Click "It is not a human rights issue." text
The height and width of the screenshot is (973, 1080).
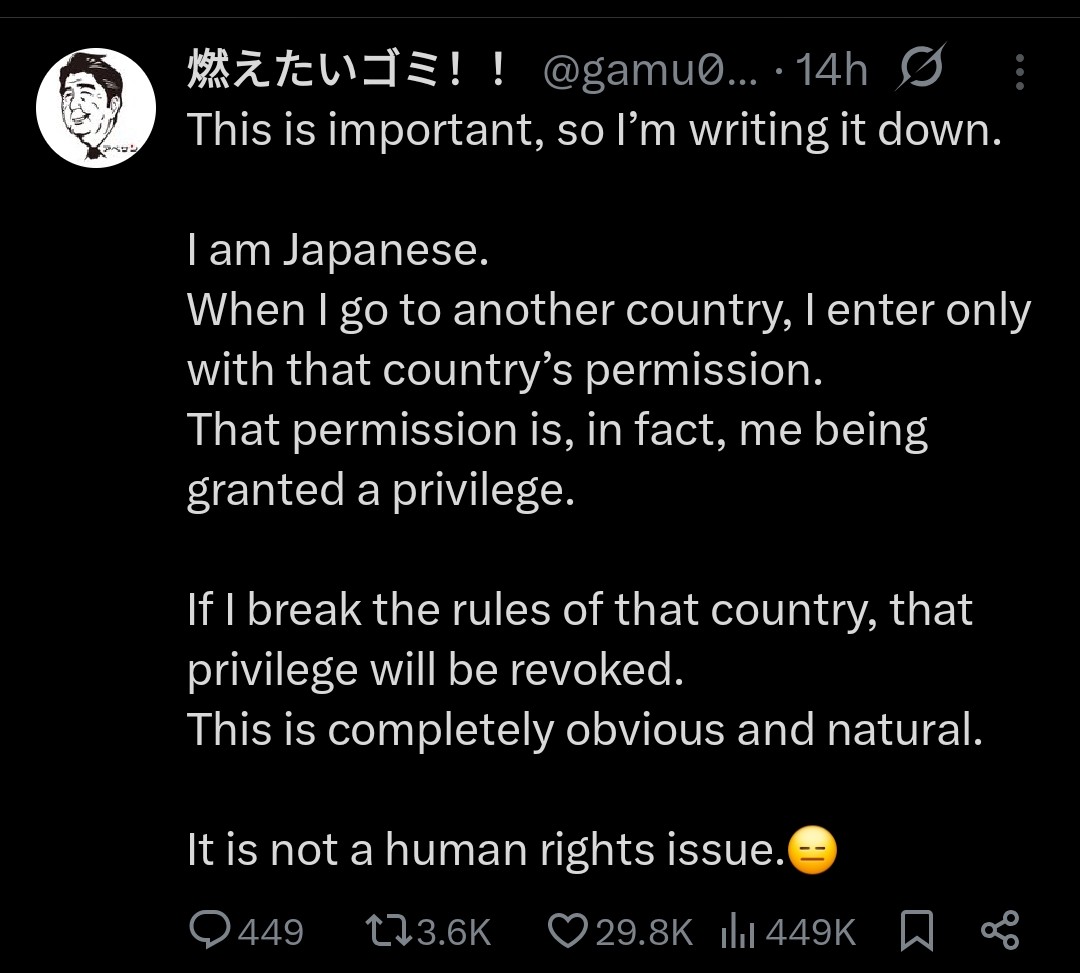[x=484, y=851]
